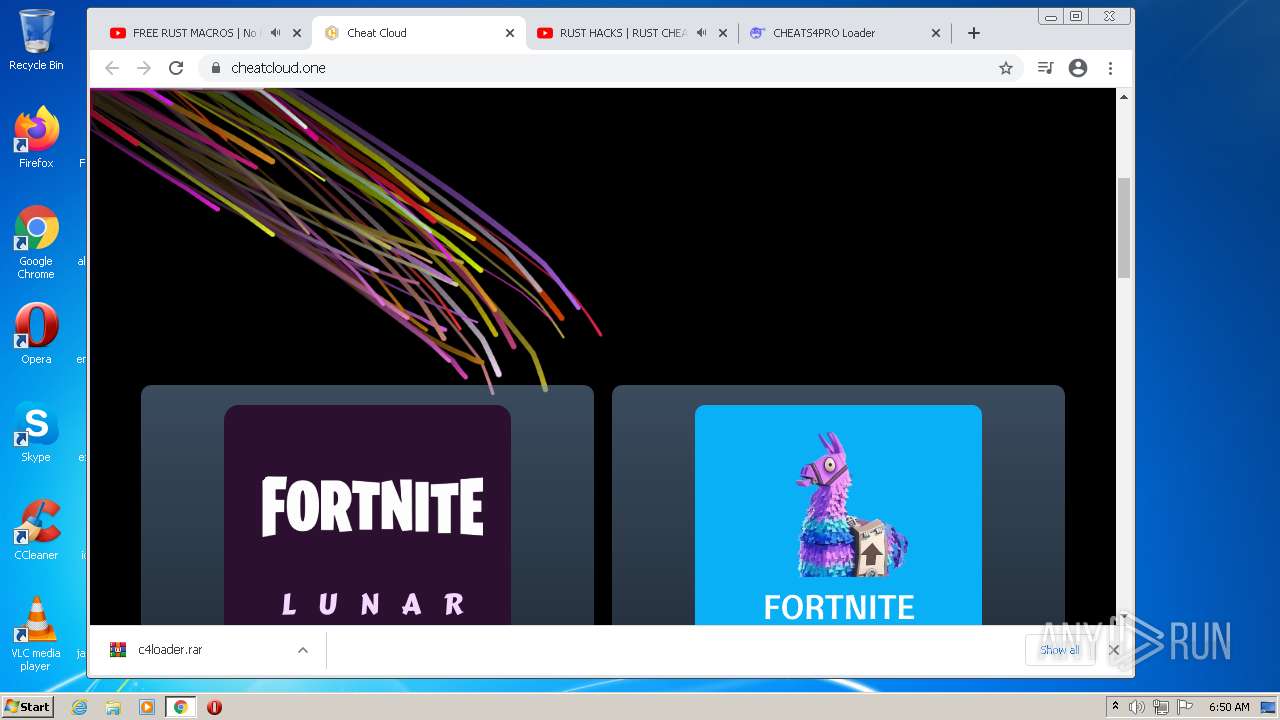The width and height of the screenshot is (1280, 720).
Task: Open the media player taskbar icon
Action: (x=147, y=707)
